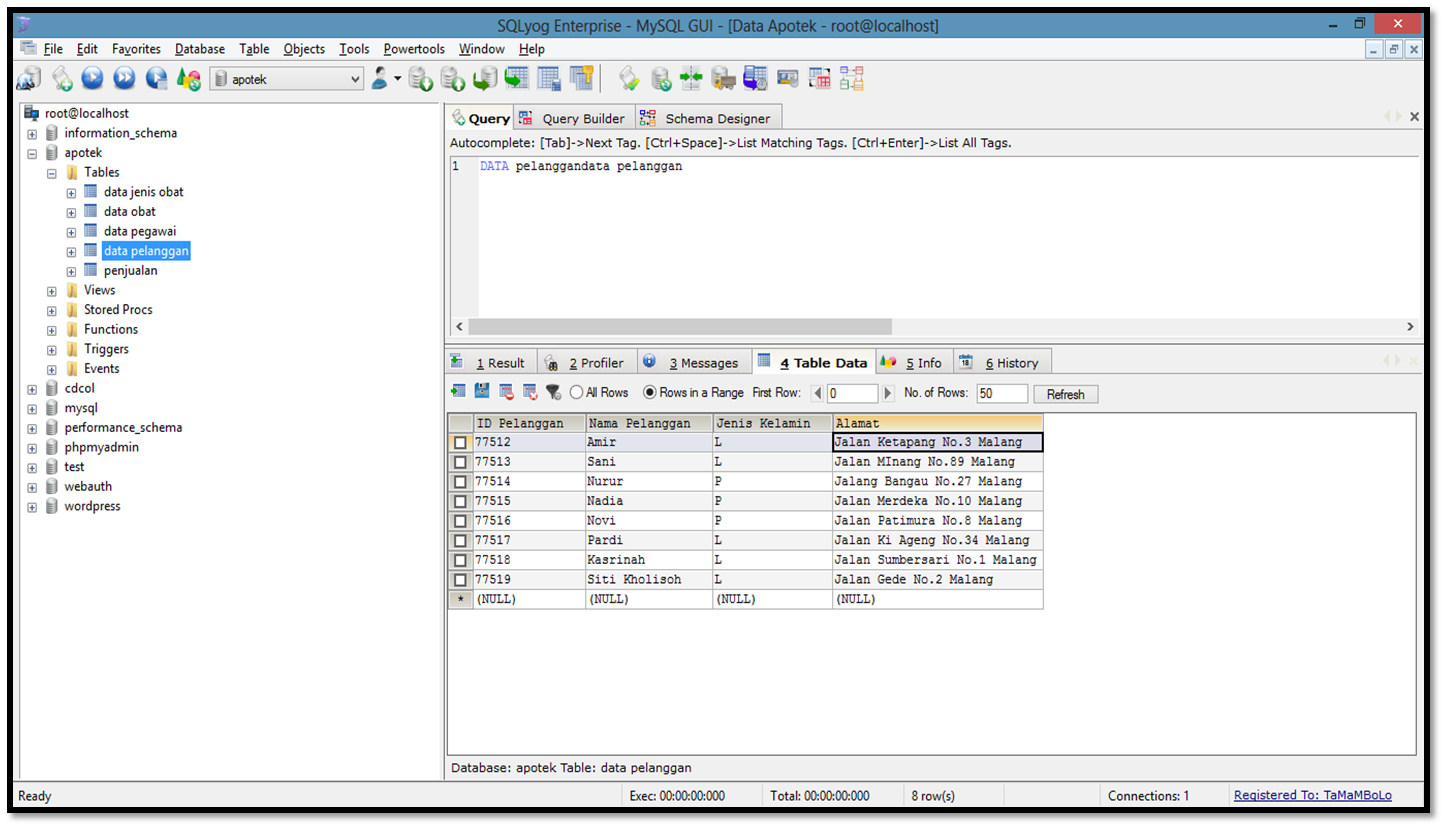Image resolution: width=1445 pixels, height=828 pixels.
Task: Switch to the 3 Messages tab
Action: click(693, 362)
